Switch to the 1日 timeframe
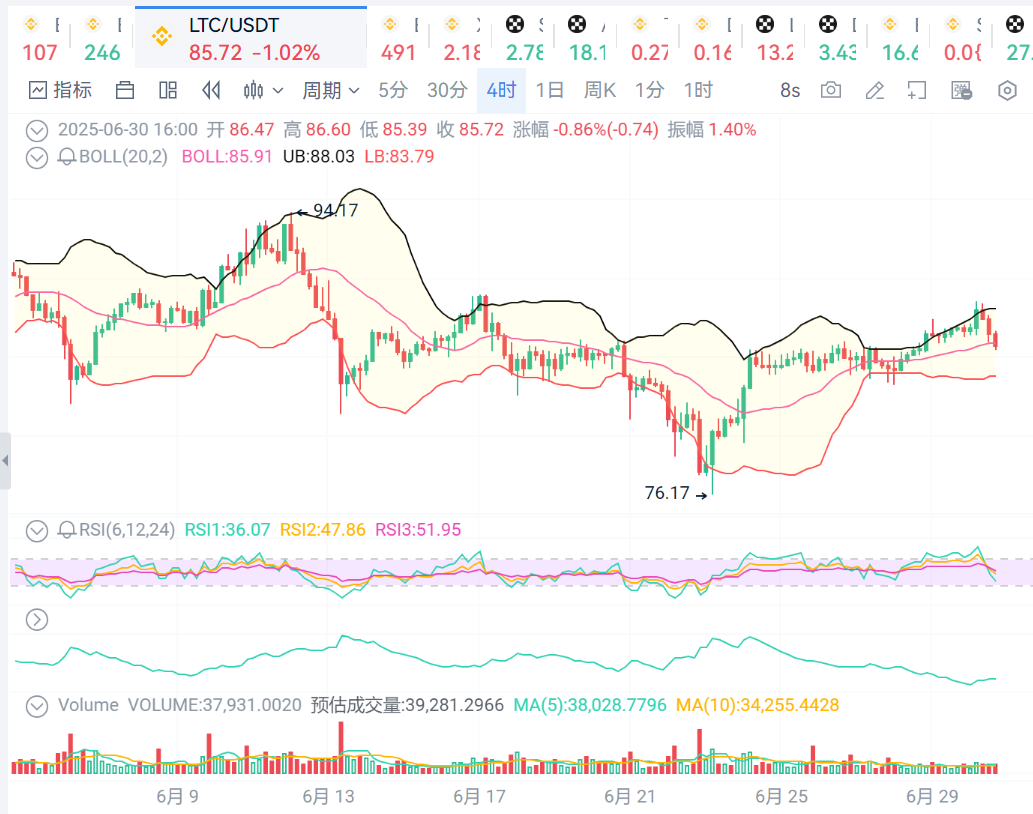Viewport: 1033px width, 814px height. (x=549, y=90)
